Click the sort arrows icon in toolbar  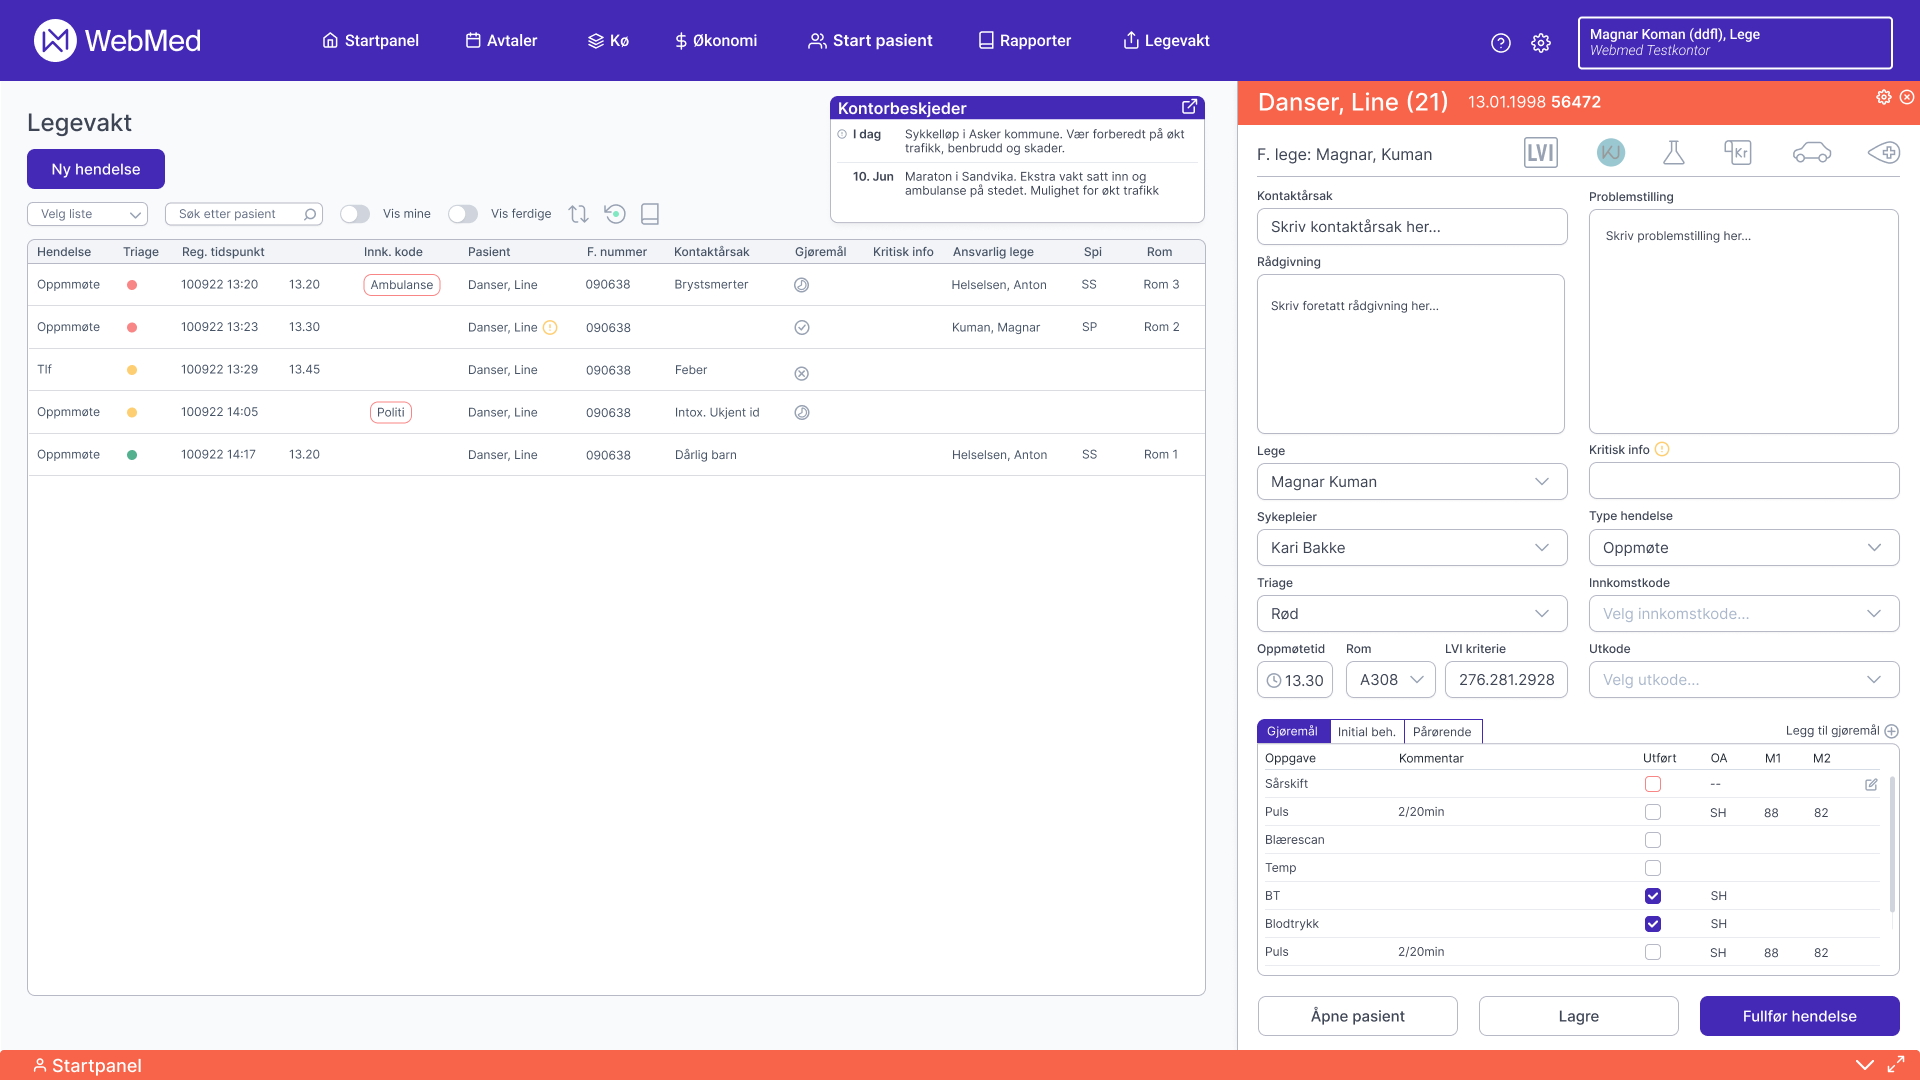(x=578, y=214)
